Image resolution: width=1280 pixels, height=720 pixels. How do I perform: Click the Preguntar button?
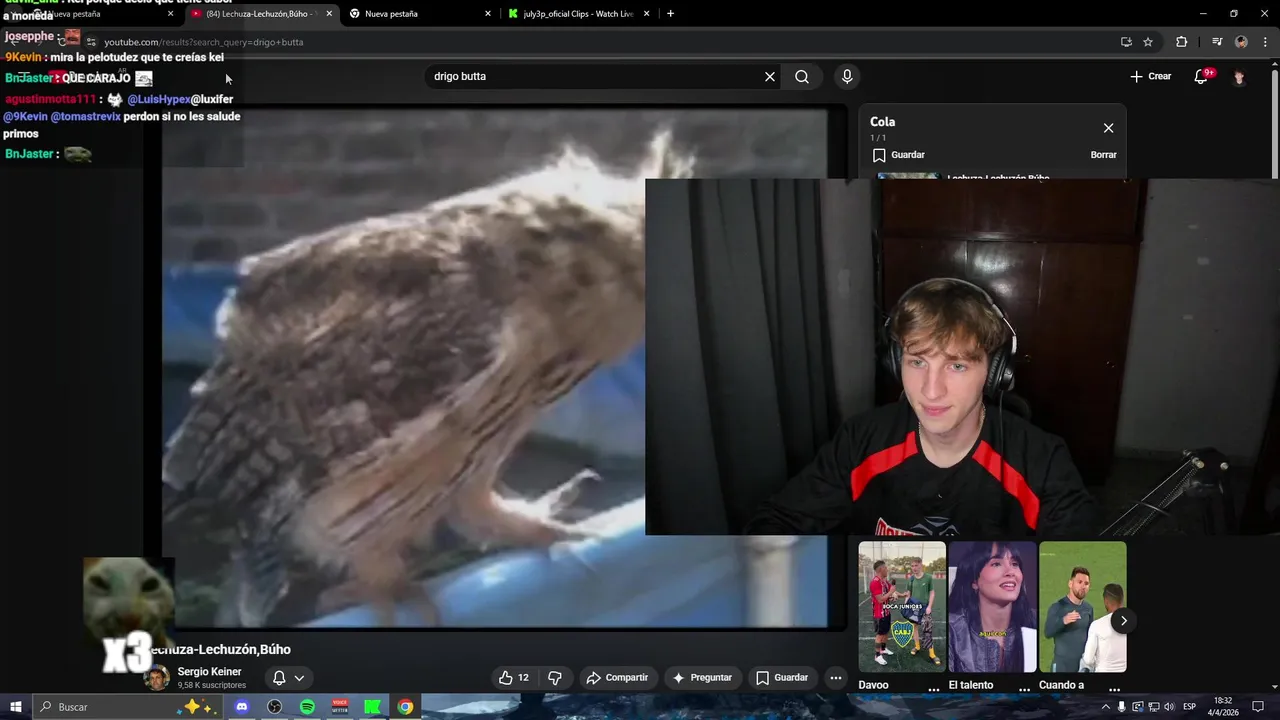click(x=703, y=678)
